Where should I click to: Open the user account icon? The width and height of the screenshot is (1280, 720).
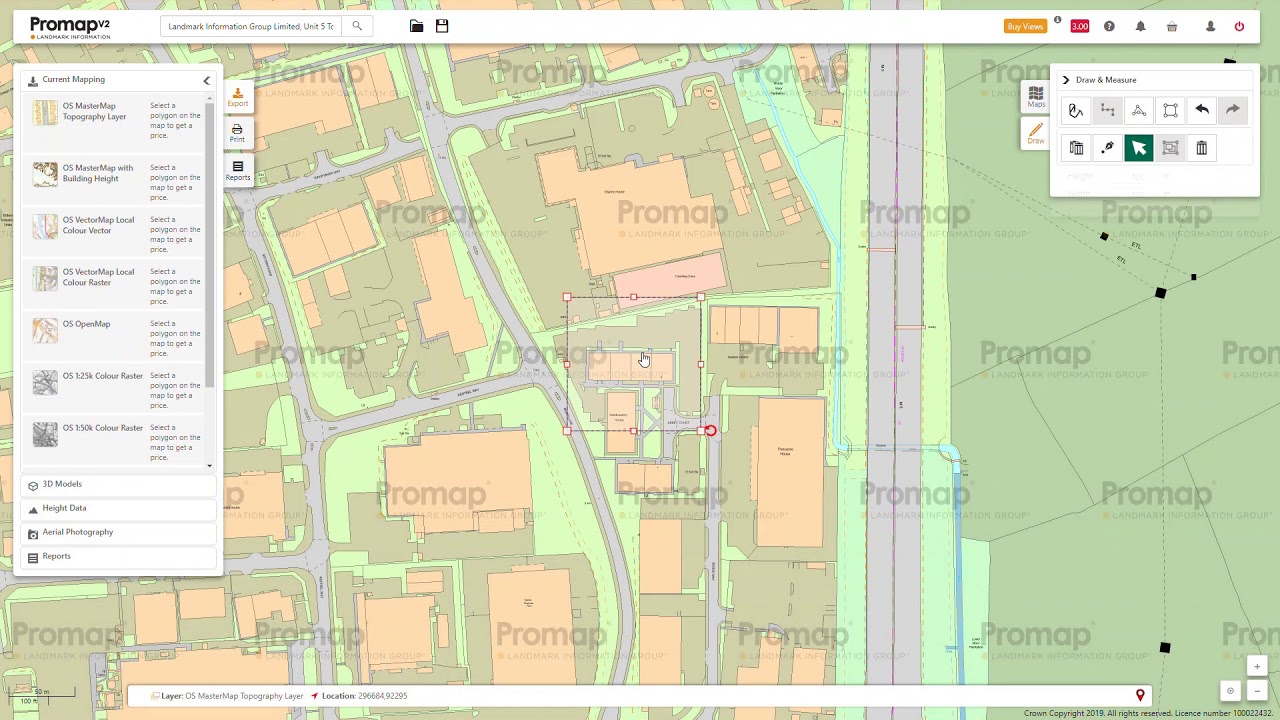coord(1210,26)
